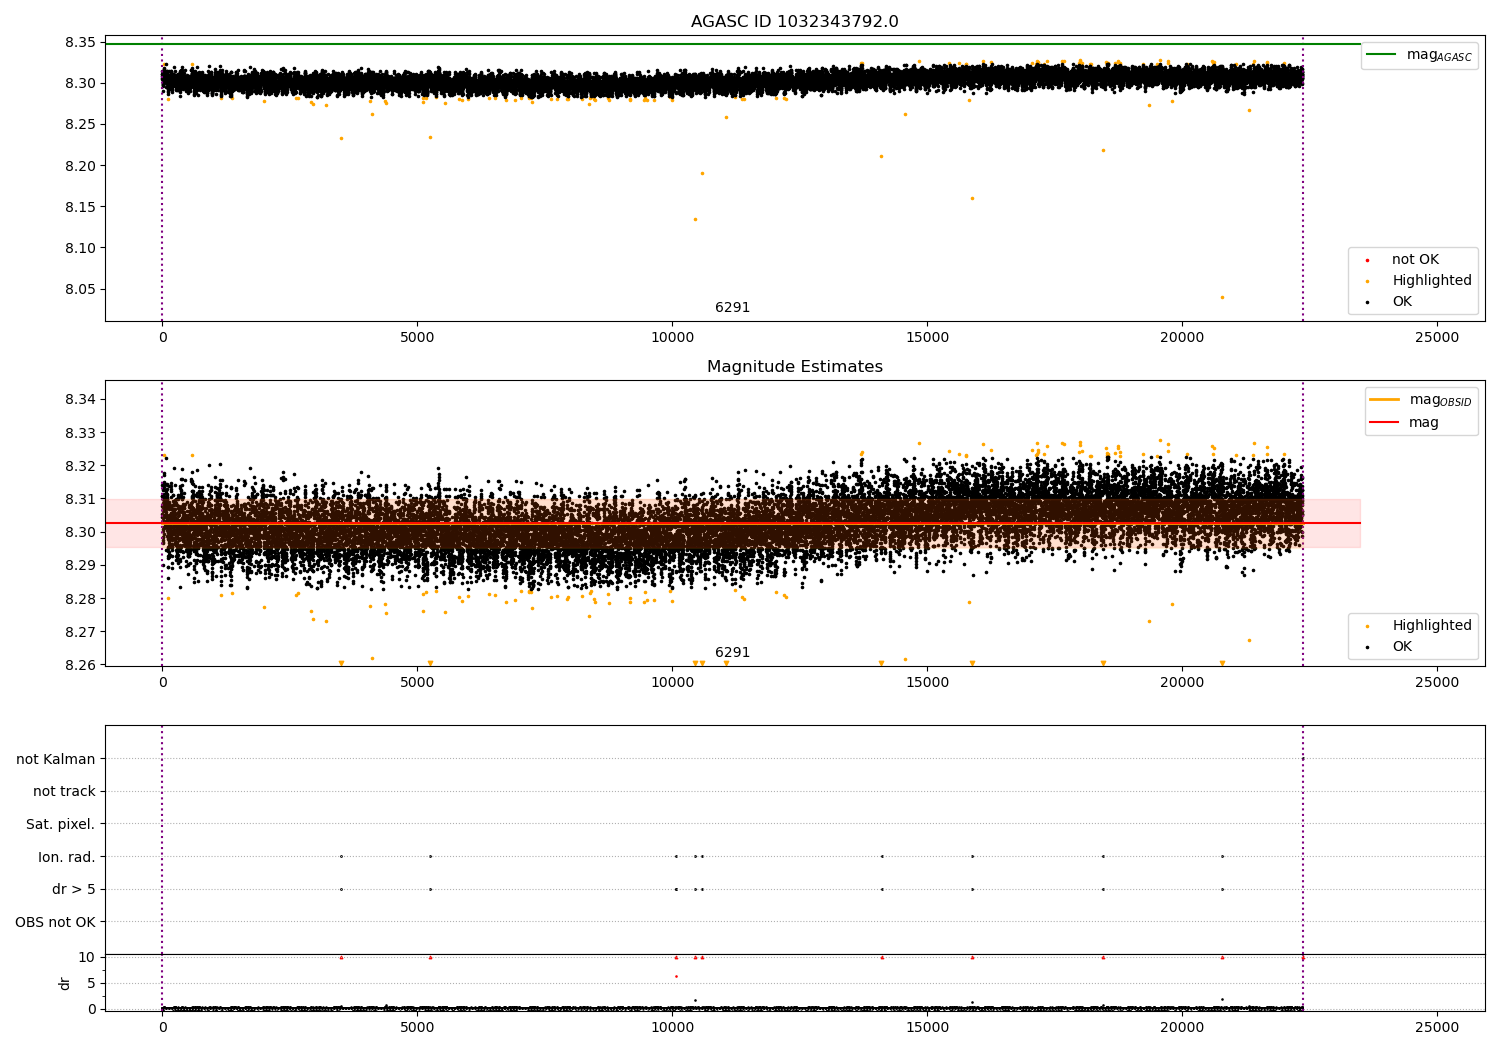Click the '5000' x-axis tick under top plot
The width and height of the screenshot is (1500, 1050).
pyautogui.click(x=417, y=338)
